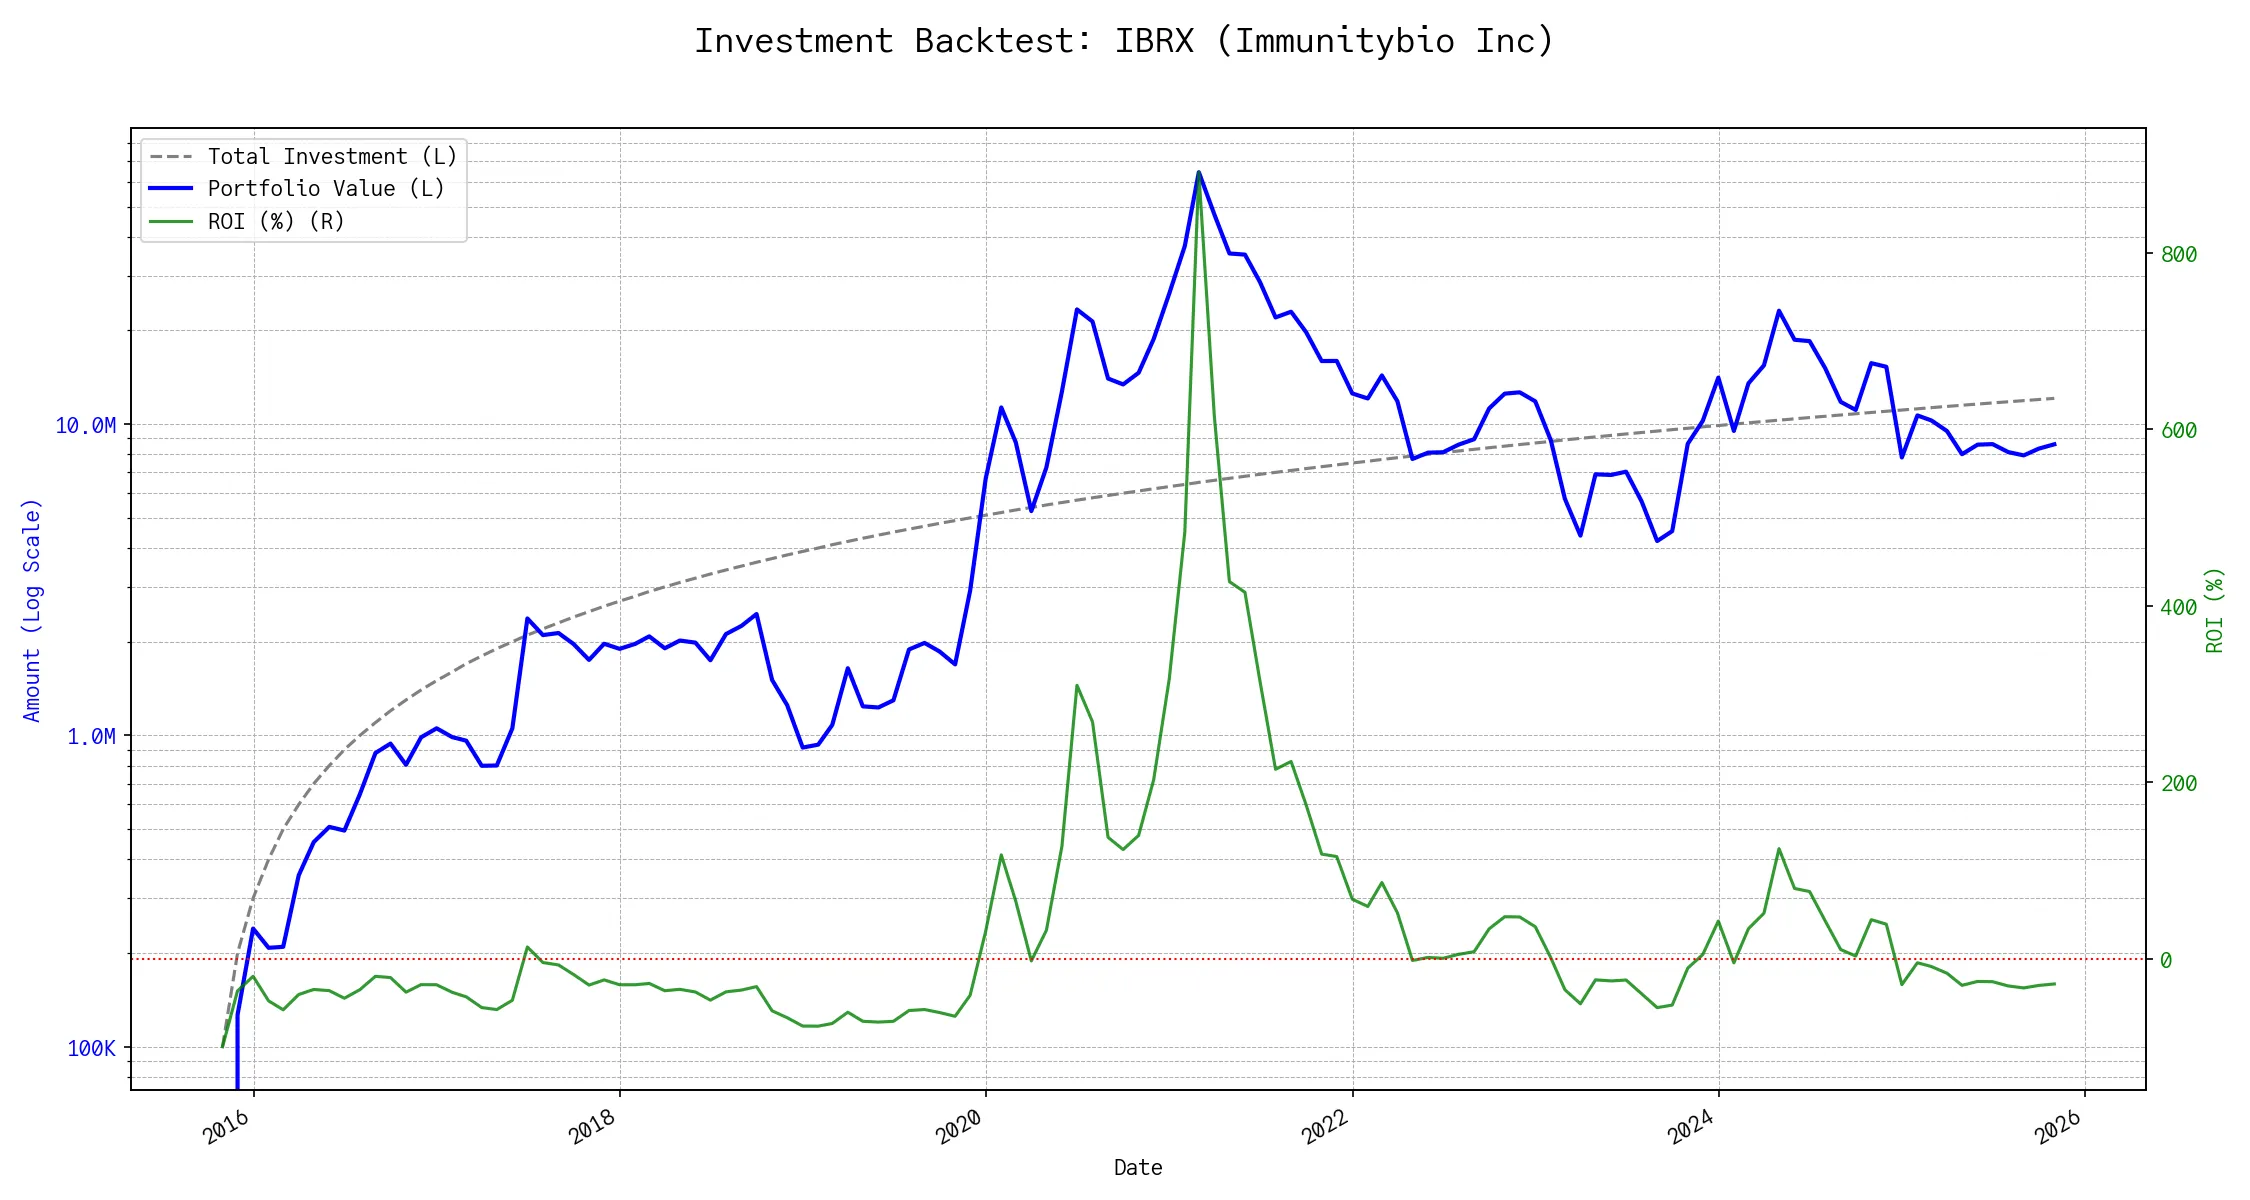The image size is (2250, 1200).
Task: Click the 10.0M left axis tick label
Action: click(85, 426)
